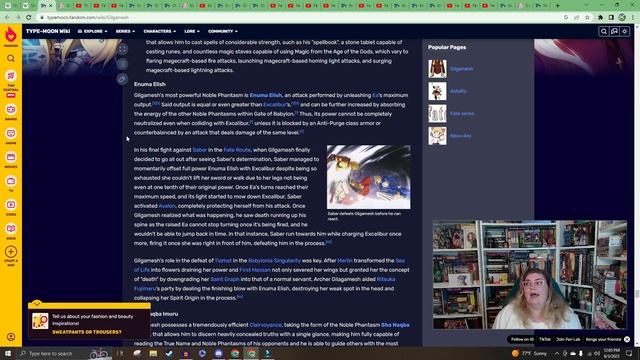The height and width of the screenshot is (360, 640).
Task: Open the Chrome profile avatar
Action: point(622,18)
